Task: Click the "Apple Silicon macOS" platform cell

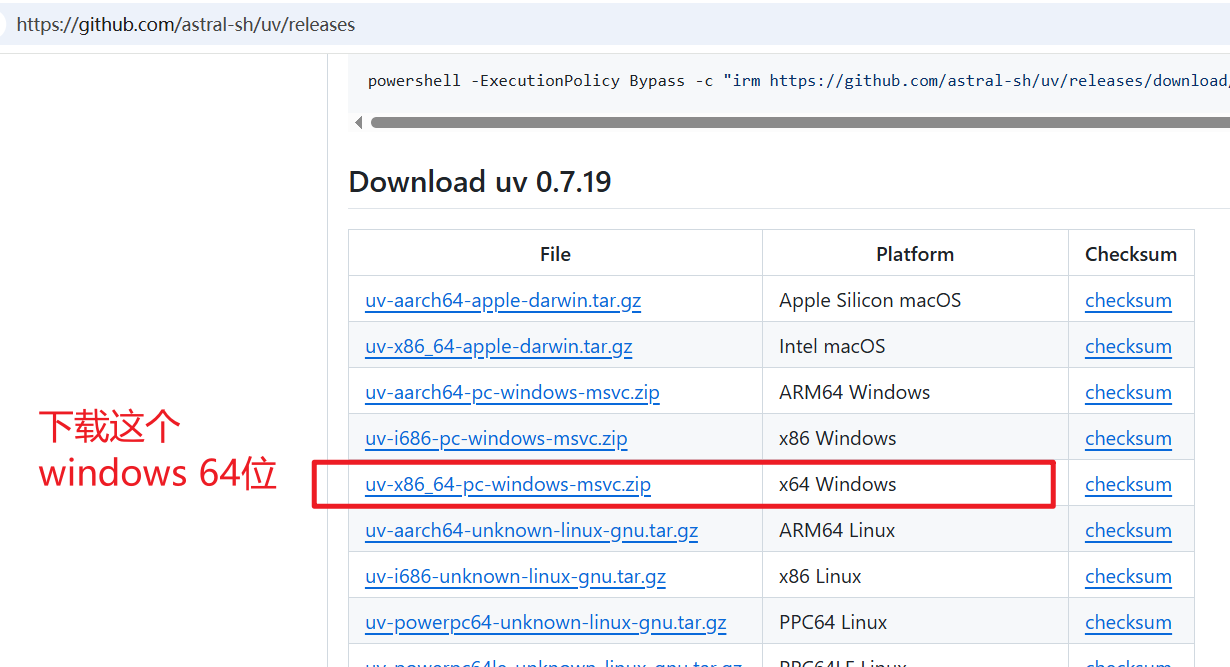Action: pos(915,301)
